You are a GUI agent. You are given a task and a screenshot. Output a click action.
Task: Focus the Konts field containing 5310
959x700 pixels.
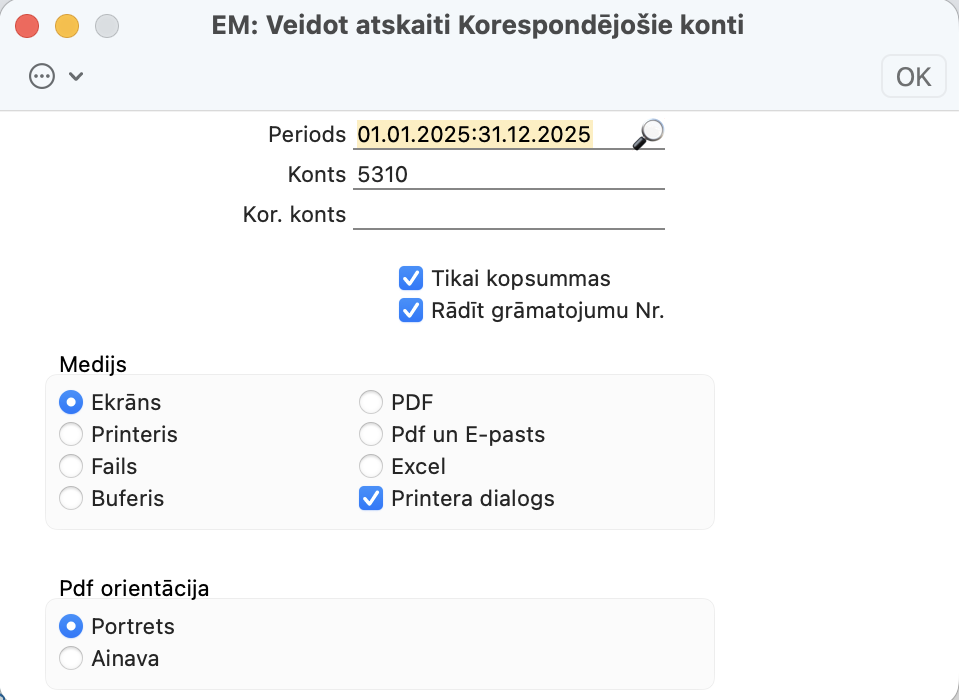(x=508, y=175)
